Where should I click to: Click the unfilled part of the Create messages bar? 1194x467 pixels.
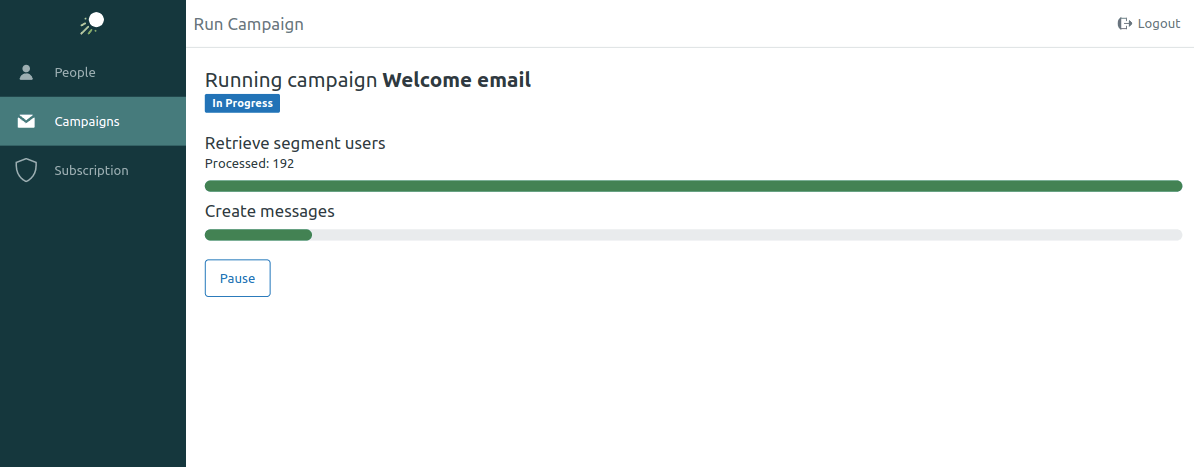747,235
